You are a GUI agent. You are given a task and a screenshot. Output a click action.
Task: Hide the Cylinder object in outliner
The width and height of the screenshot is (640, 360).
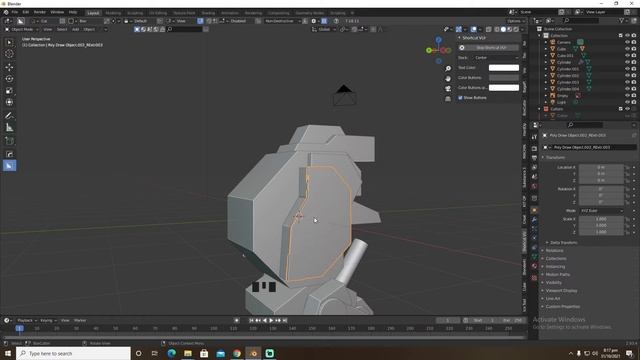point(627,62)
